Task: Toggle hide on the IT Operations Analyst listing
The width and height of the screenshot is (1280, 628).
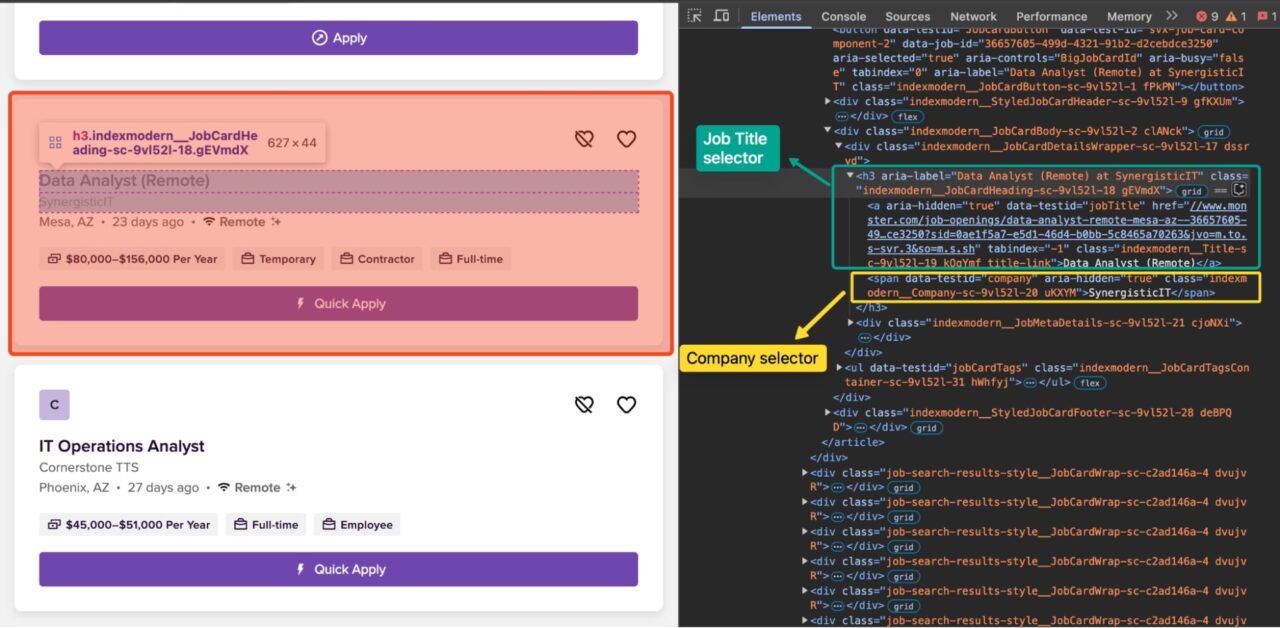Action: pos(583,405)
